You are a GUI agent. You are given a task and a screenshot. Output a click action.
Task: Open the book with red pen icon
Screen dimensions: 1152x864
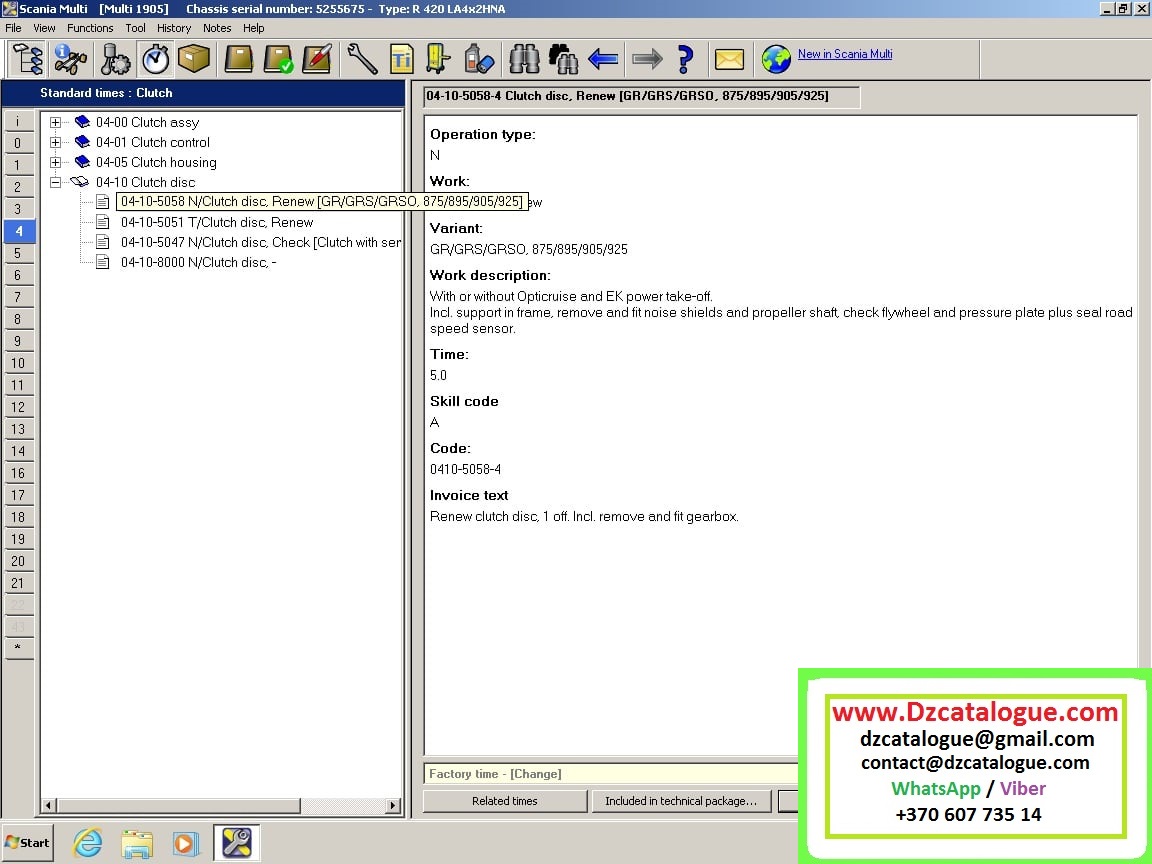pos(317,60)
